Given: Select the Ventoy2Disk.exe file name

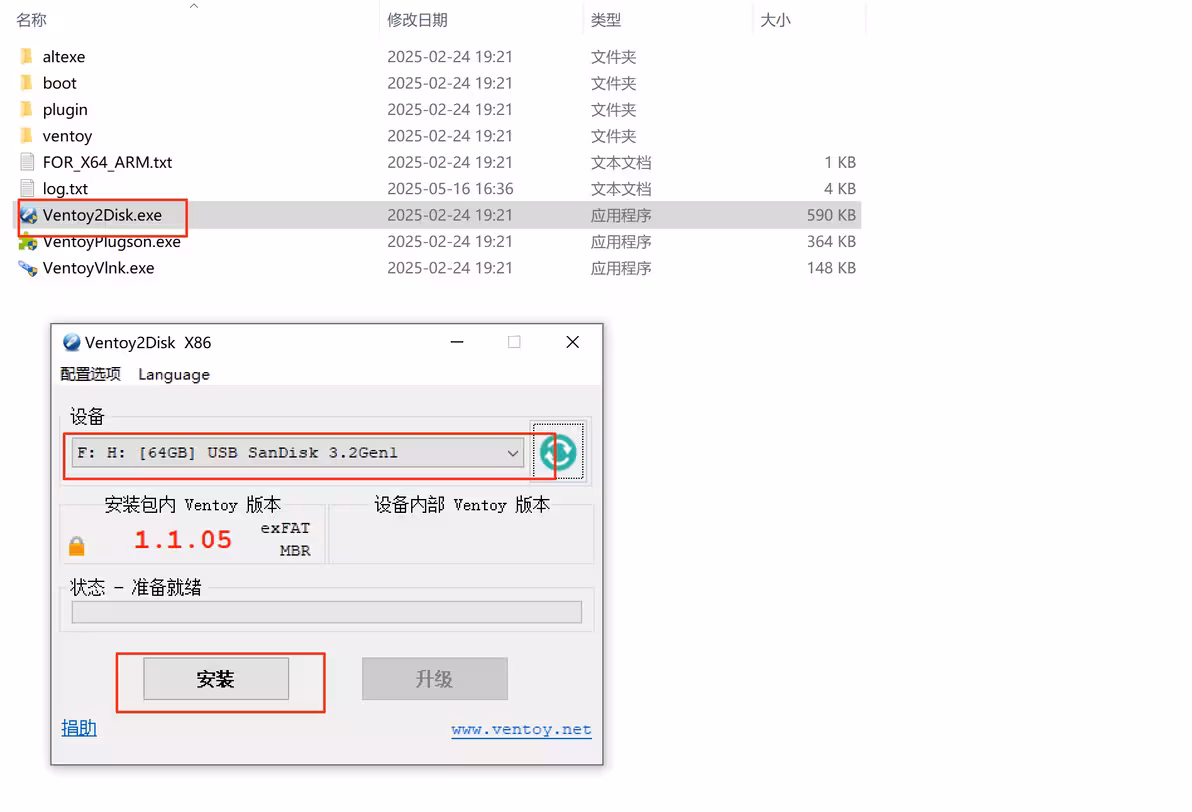Looking at the screenshot, I should (x=102, y=215).
